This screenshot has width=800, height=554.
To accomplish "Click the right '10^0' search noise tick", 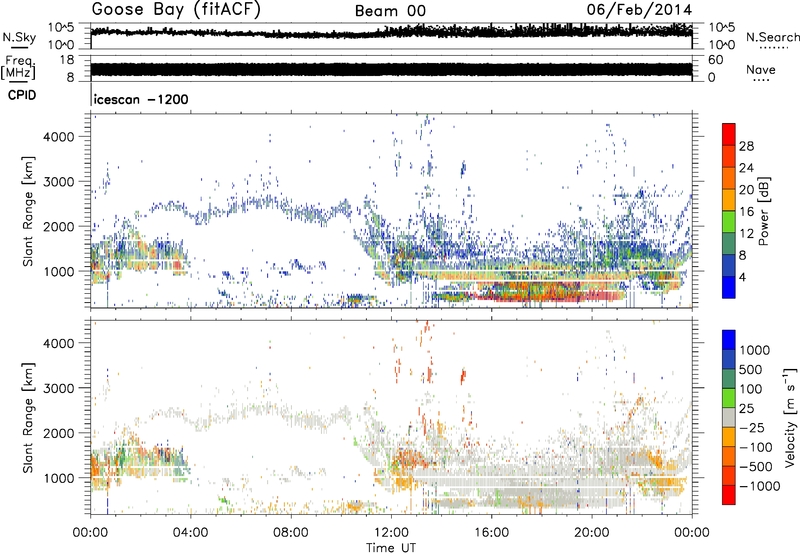I will 721,45.
